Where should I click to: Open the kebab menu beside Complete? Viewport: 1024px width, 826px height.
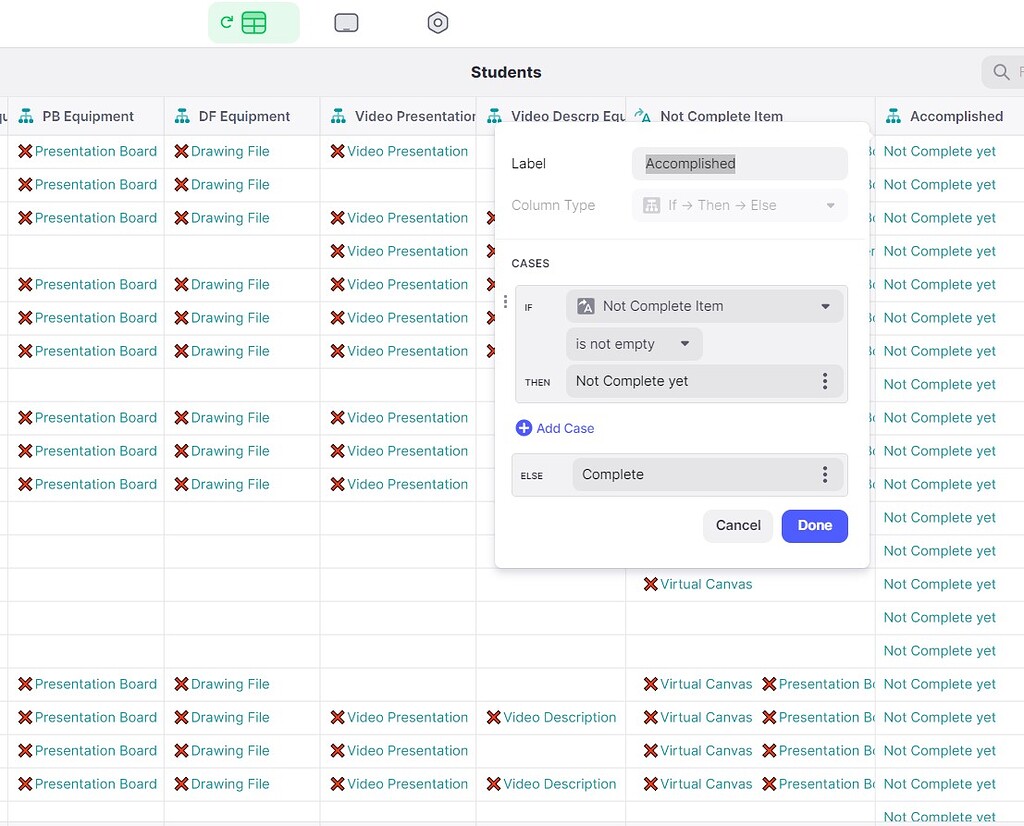coord(825,475)
